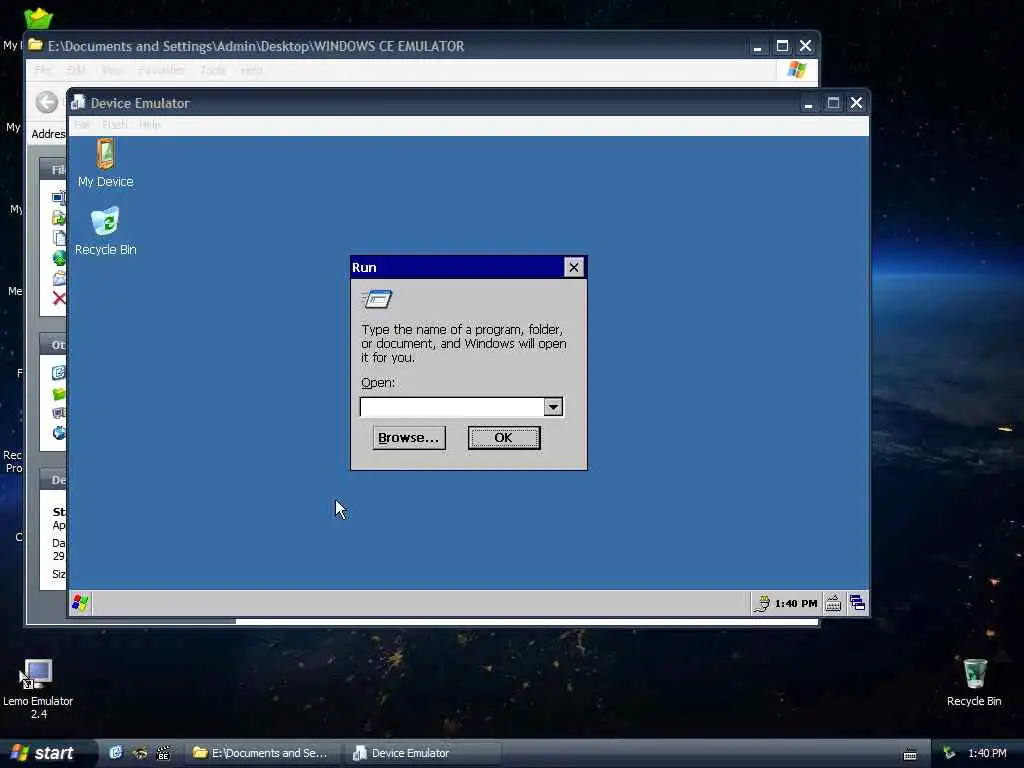Viewport: 1024px width, 768px height.
Task: Click the 1:40 PM clock in emulator taskbar
Action: [795, 603]
